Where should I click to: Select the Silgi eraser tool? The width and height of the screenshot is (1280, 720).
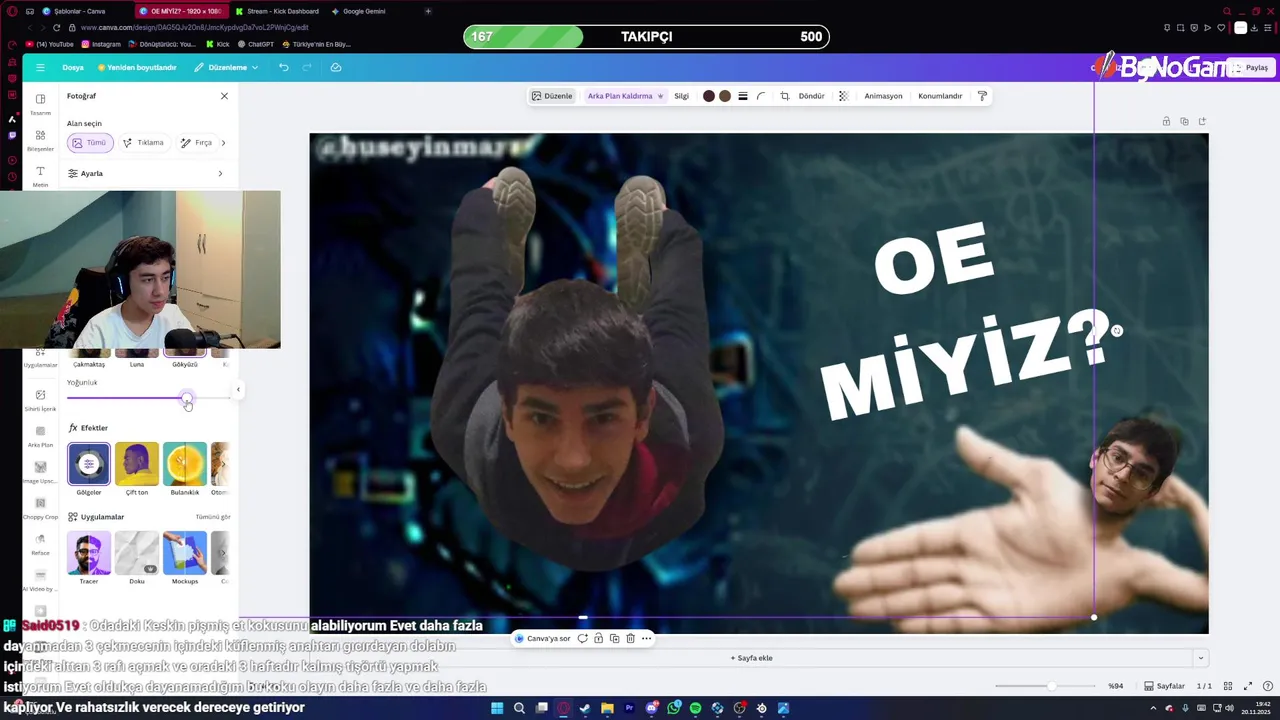[681, 96]
